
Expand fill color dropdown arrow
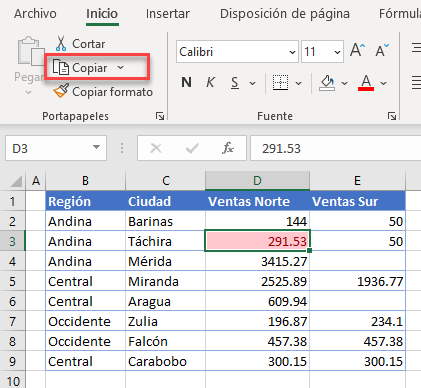(344, 83)
